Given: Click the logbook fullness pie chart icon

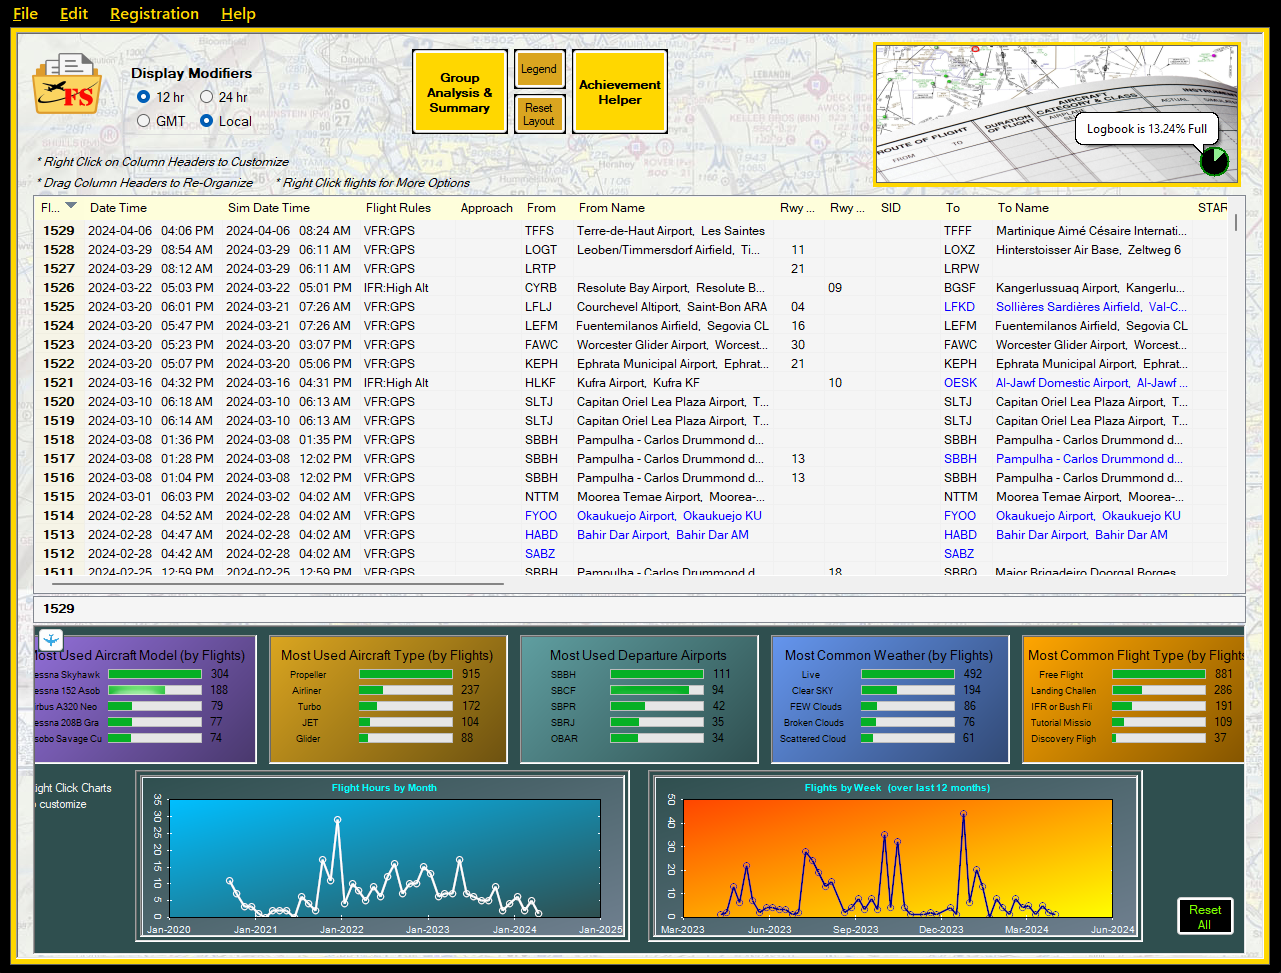Looking at the screenshot, I should click(1214, 161).
